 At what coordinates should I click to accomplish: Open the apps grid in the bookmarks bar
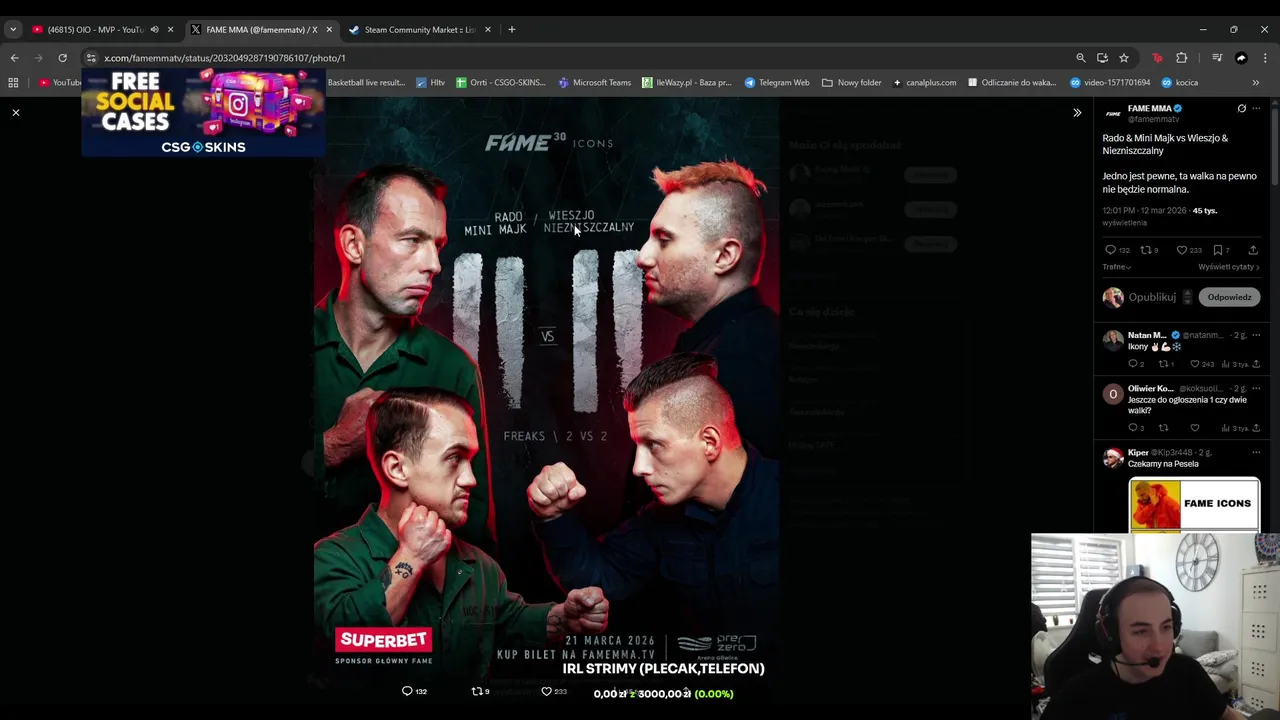[13, 83]
